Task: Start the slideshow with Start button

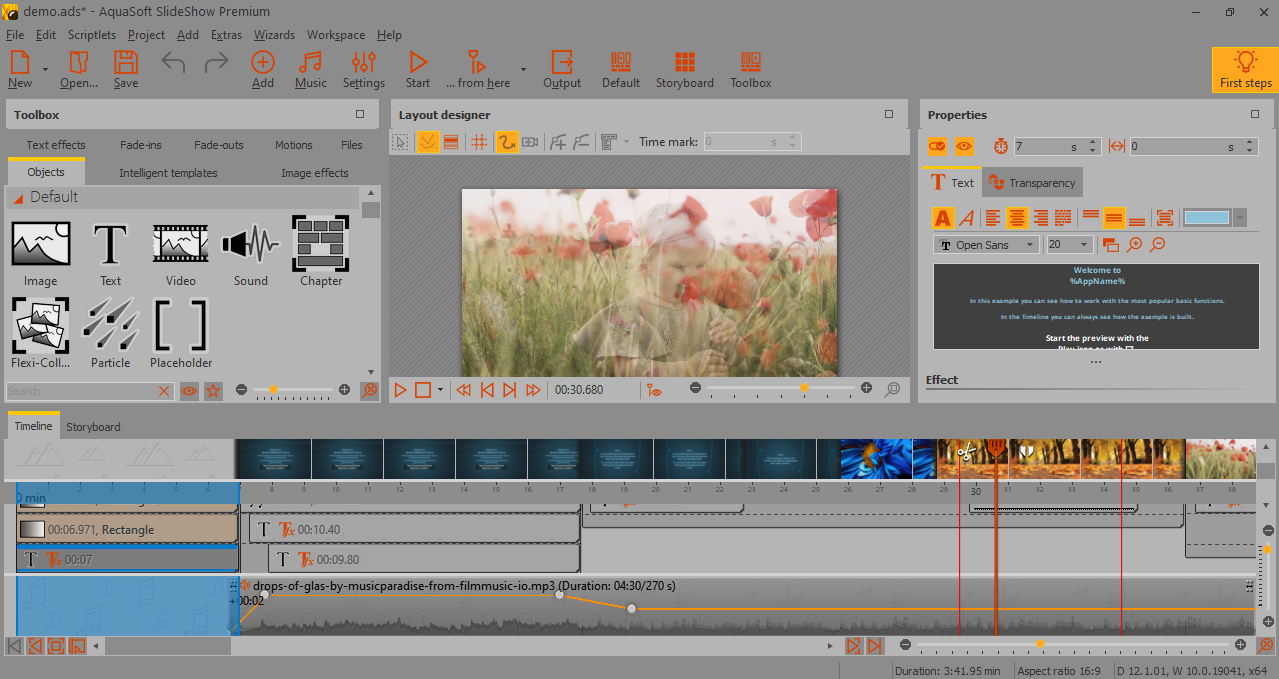Action: (418, 69)
